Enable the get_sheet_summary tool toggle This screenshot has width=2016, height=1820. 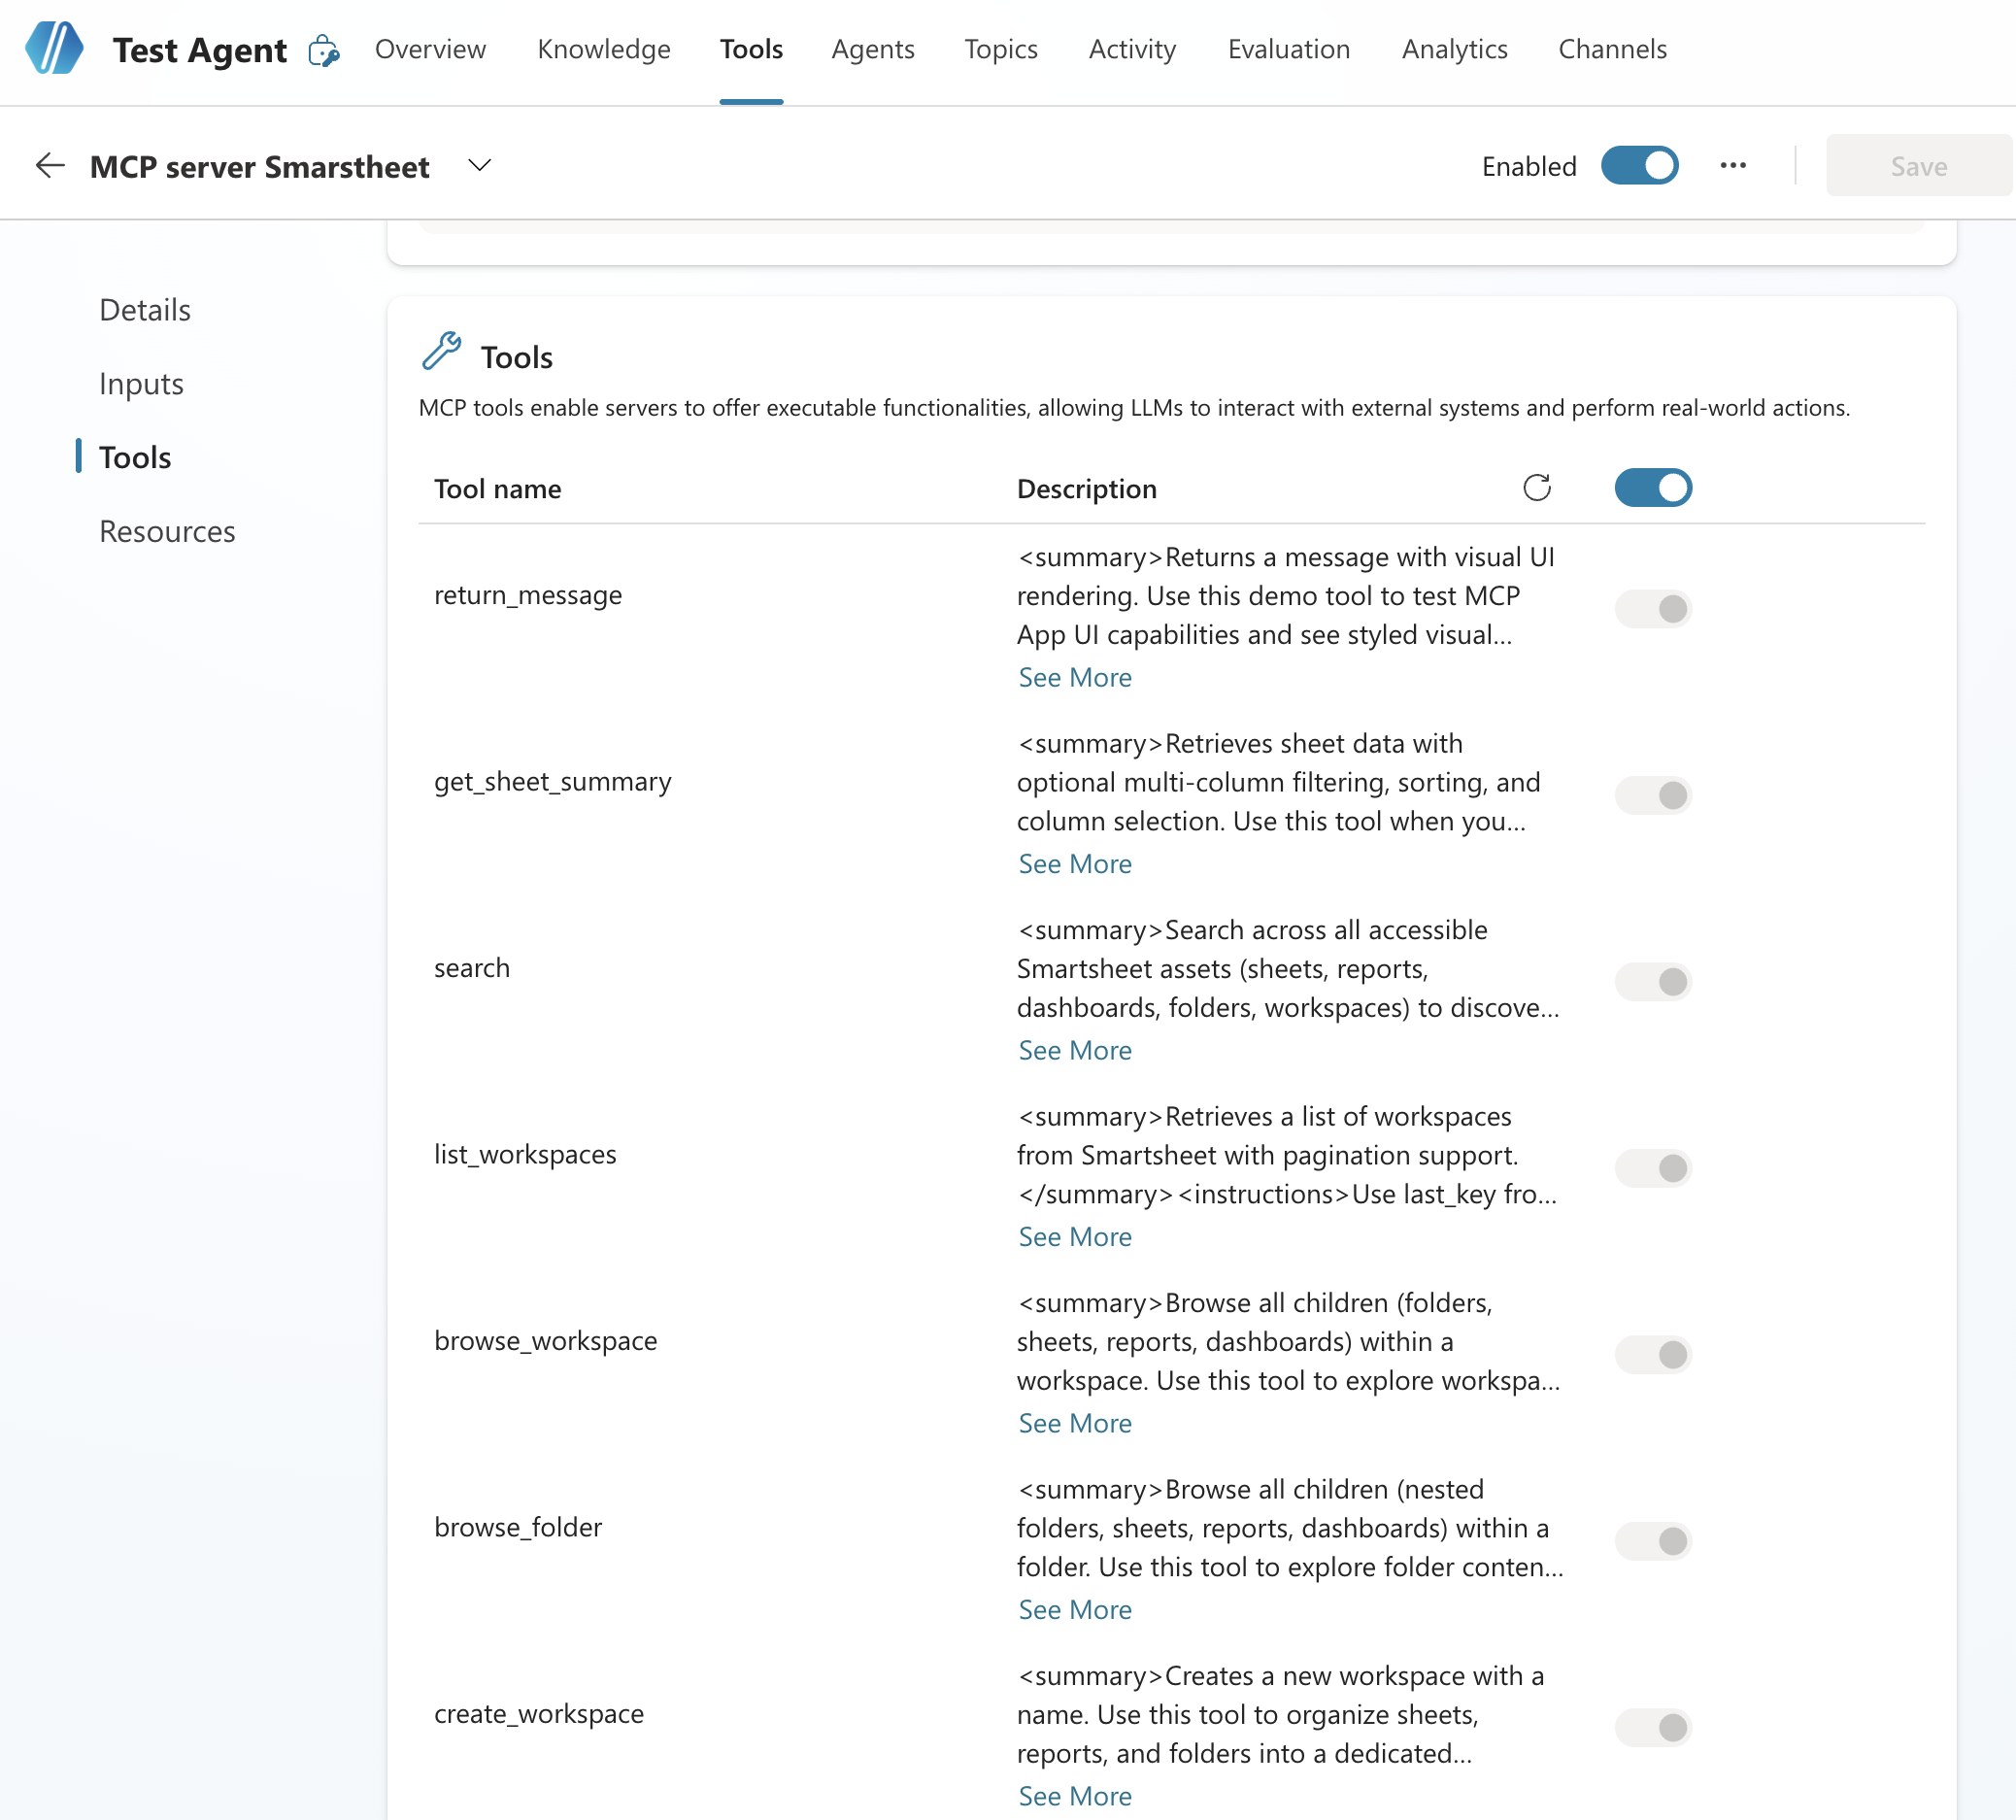pos(1653,795)
